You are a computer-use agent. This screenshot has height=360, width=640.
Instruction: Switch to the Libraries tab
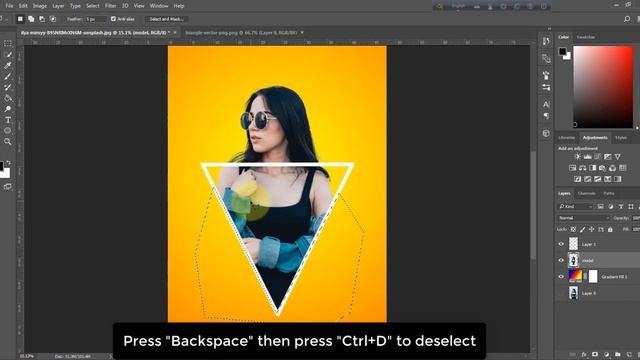[567, 138]
